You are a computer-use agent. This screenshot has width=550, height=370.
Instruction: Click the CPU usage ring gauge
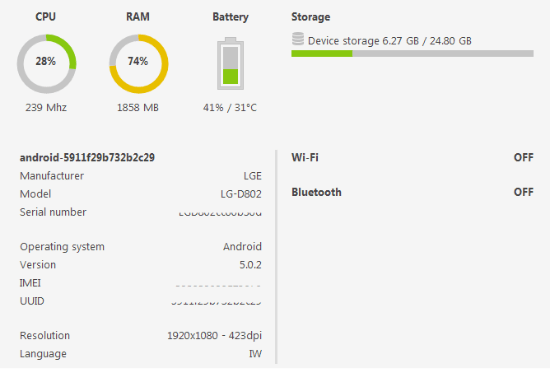click(46, 64)
